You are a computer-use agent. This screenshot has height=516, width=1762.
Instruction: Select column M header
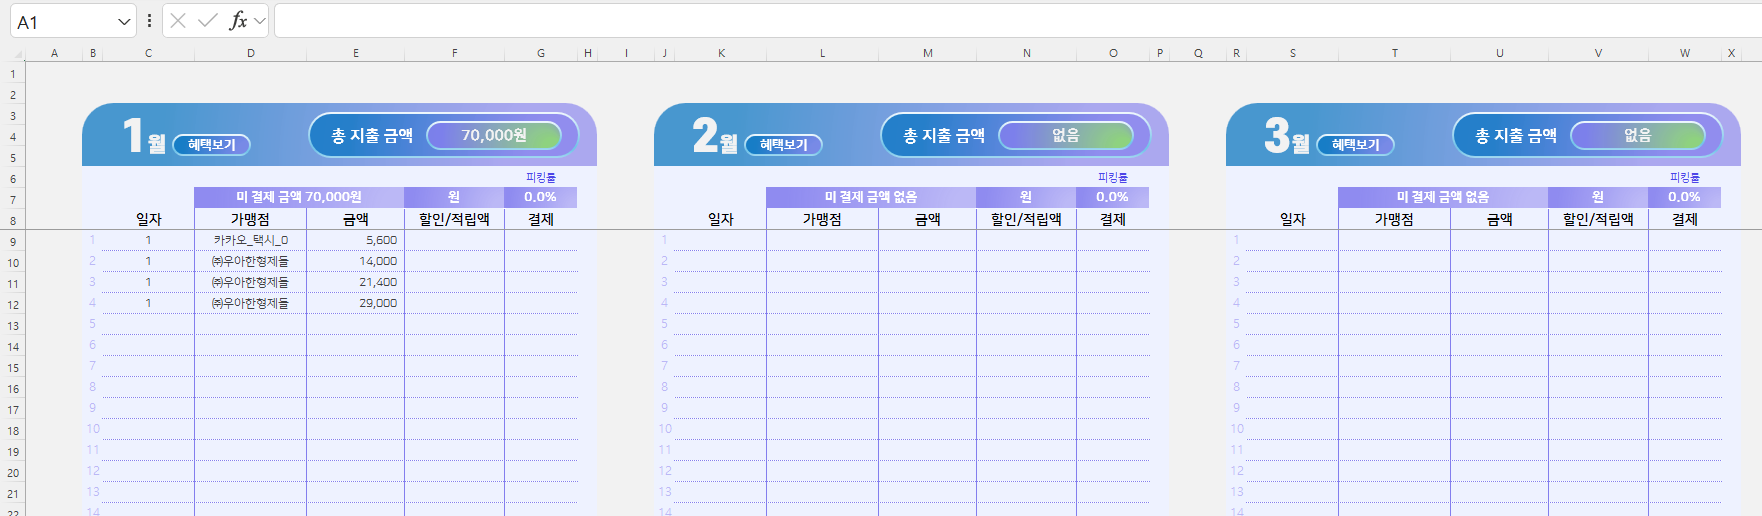(x=928, y=53)
